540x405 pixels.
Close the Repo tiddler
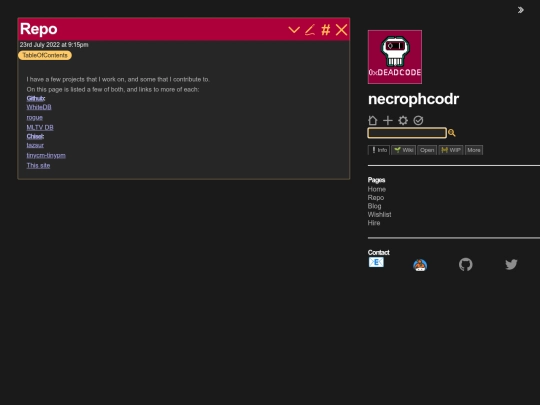pos(341,30)
